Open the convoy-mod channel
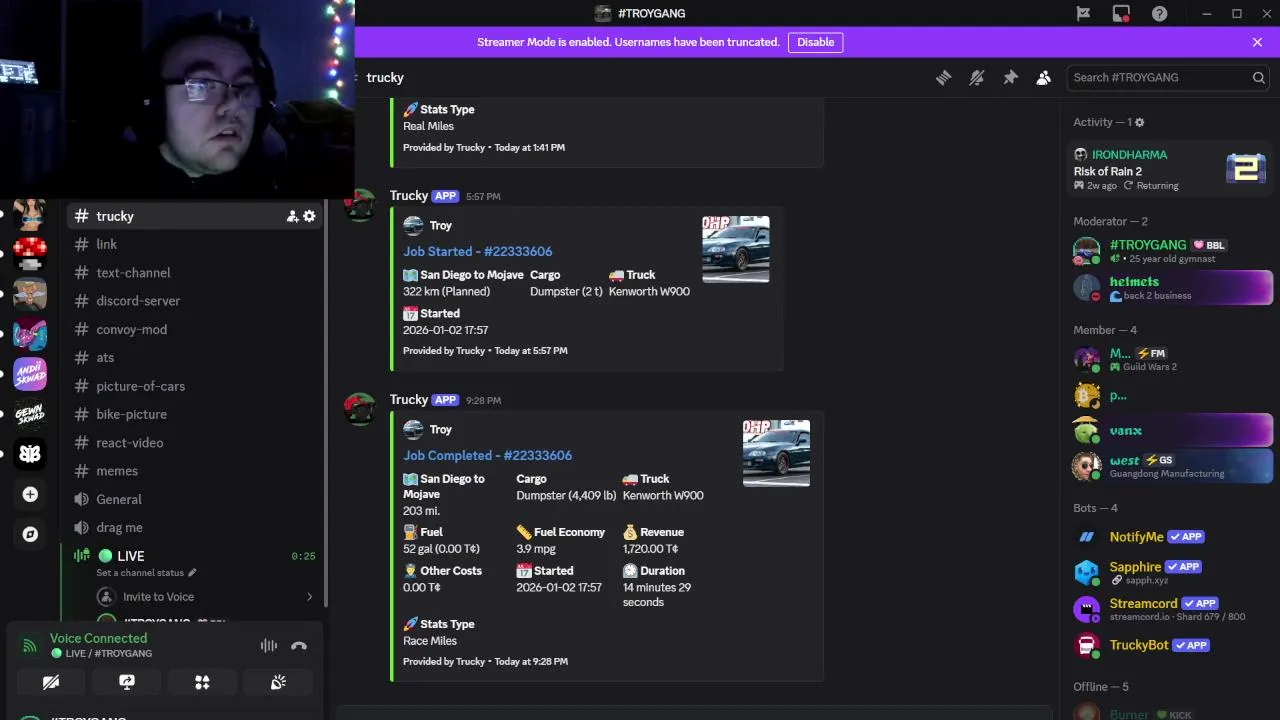1280x720 pixels. pyautogui.click(x=195, y=329)
